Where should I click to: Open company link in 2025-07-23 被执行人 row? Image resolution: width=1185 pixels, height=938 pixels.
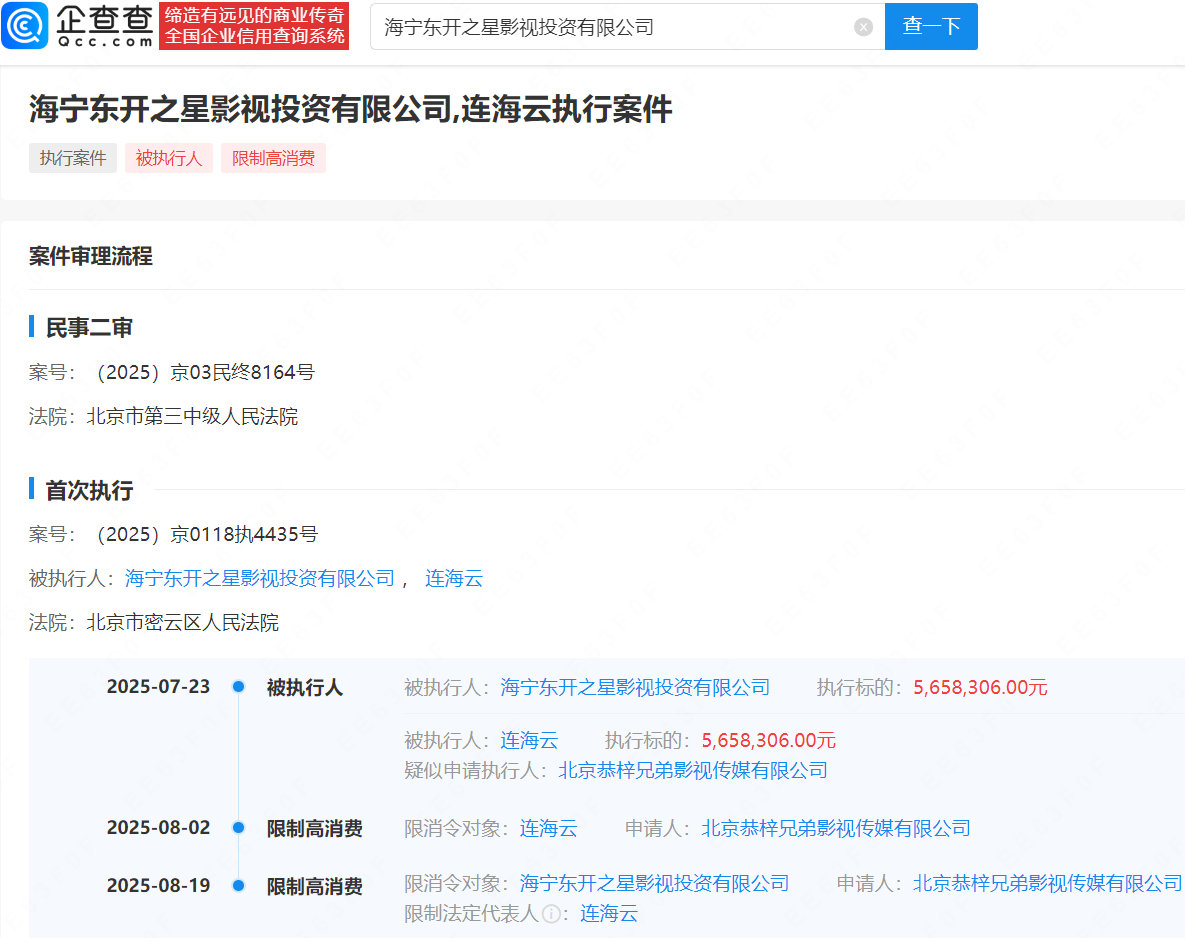pyautogui.click(x=635, y=687)
